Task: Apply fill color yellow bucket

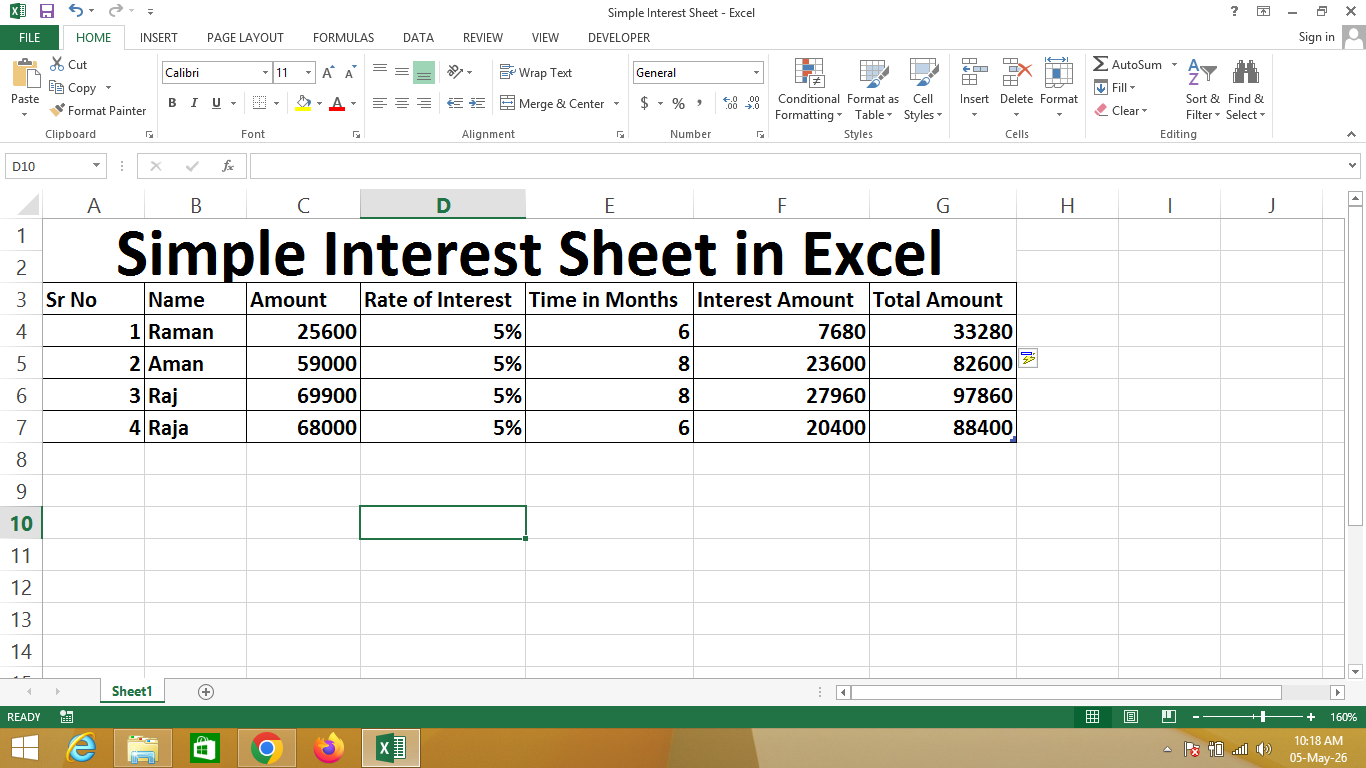Action: [x=304, y=103]
